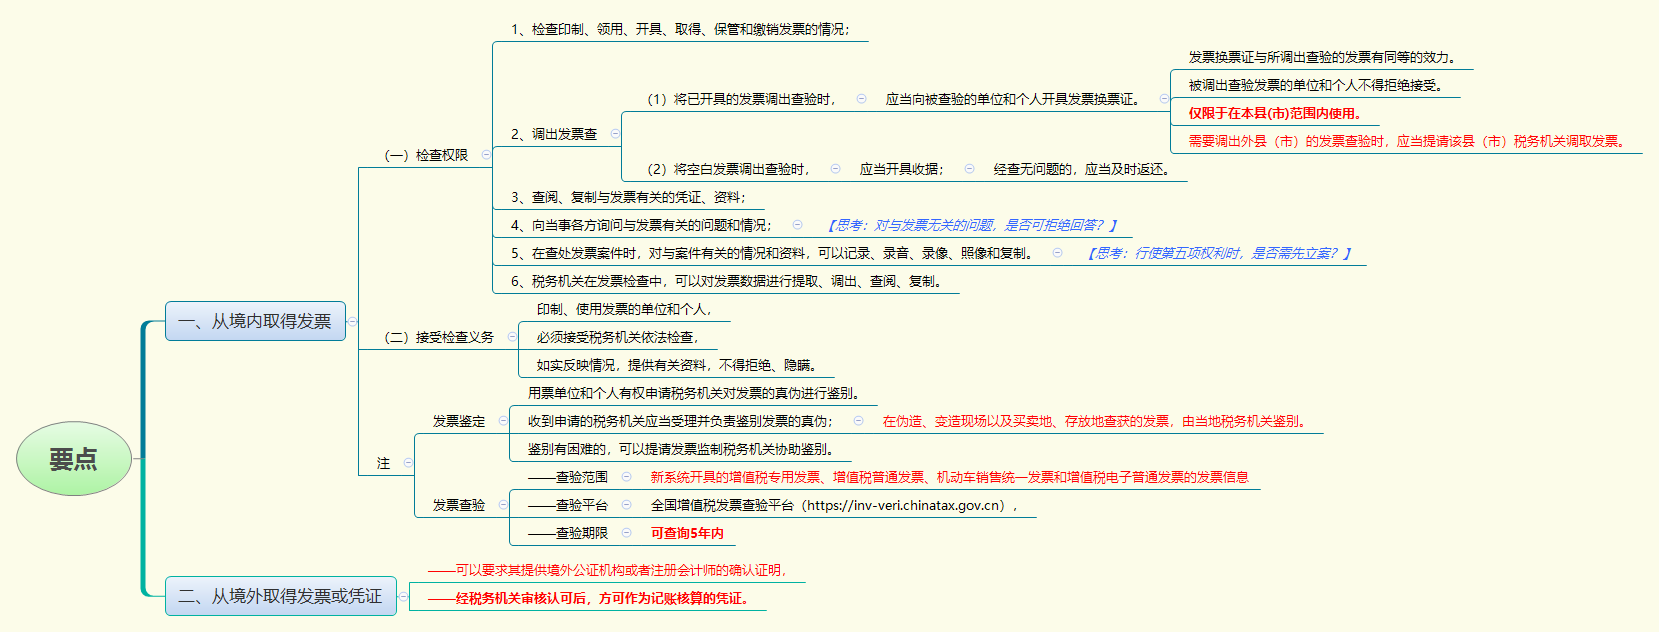Select the 一、从境内取得发票 topic box
The height and width of the screenshot is (632, 1659).
pos(255,321)
